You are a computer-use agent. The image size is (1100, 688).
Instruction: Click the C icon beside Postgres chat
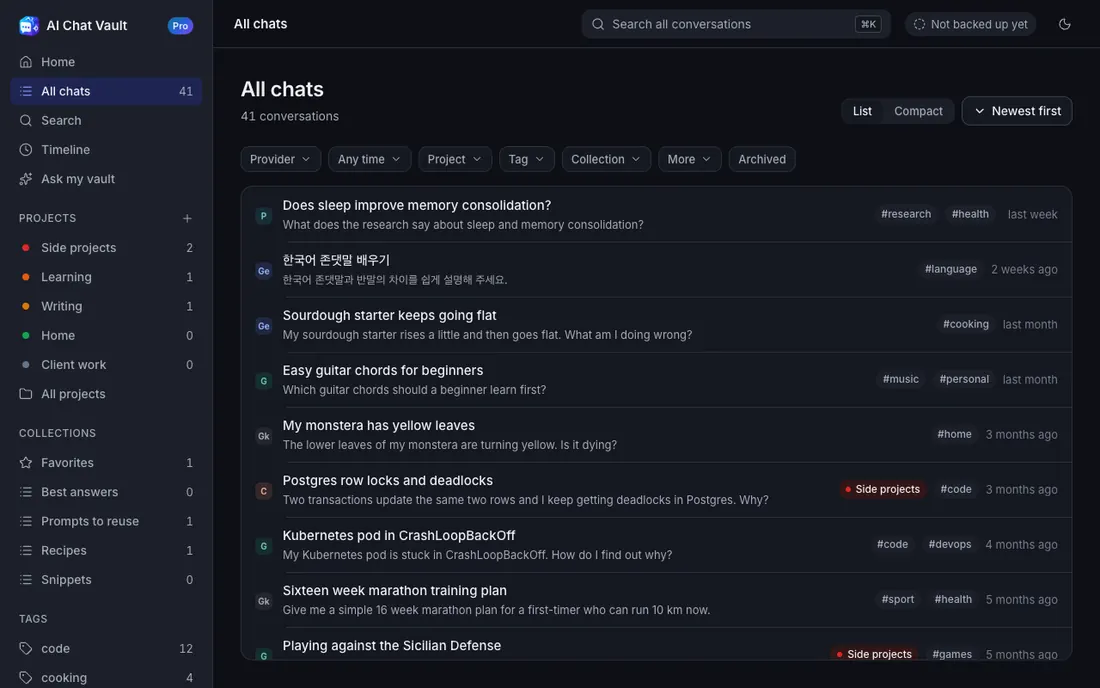[x=264, y=491]
